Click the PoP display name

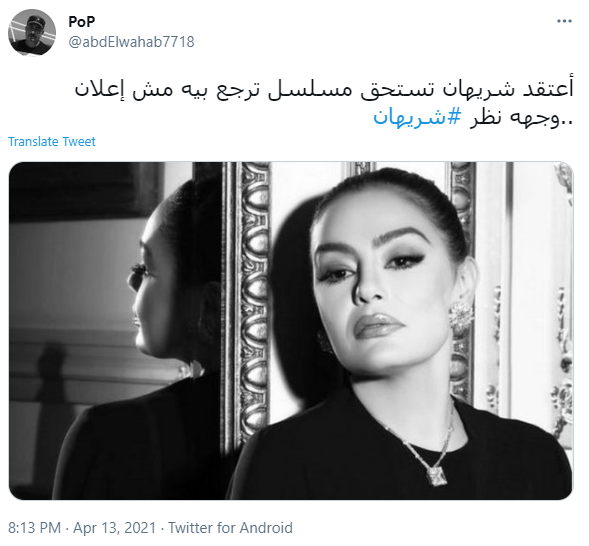click(x=82, y=22)
